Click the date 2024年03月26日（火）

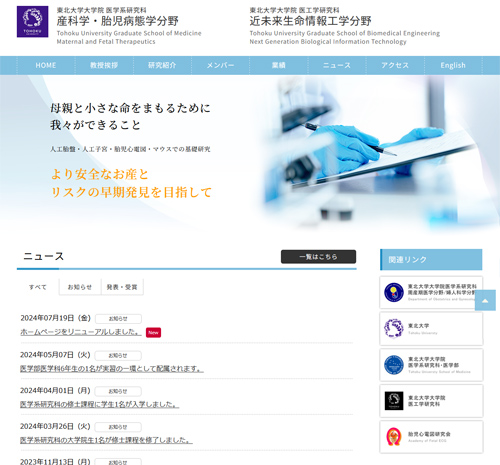coord(55,426)
